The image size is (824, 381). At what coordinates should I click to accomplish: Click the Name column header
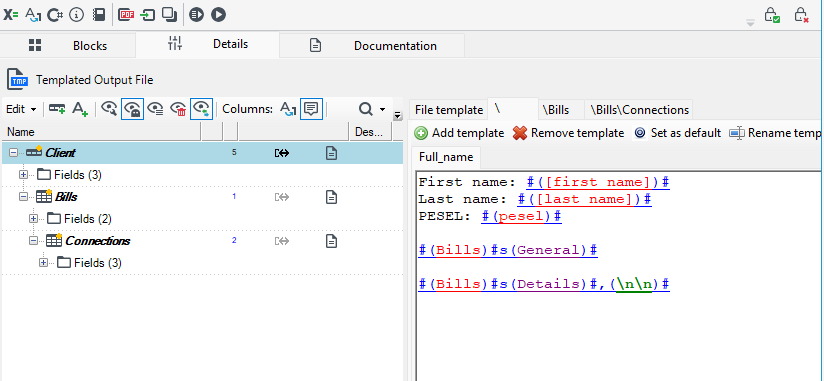point(101,132)
